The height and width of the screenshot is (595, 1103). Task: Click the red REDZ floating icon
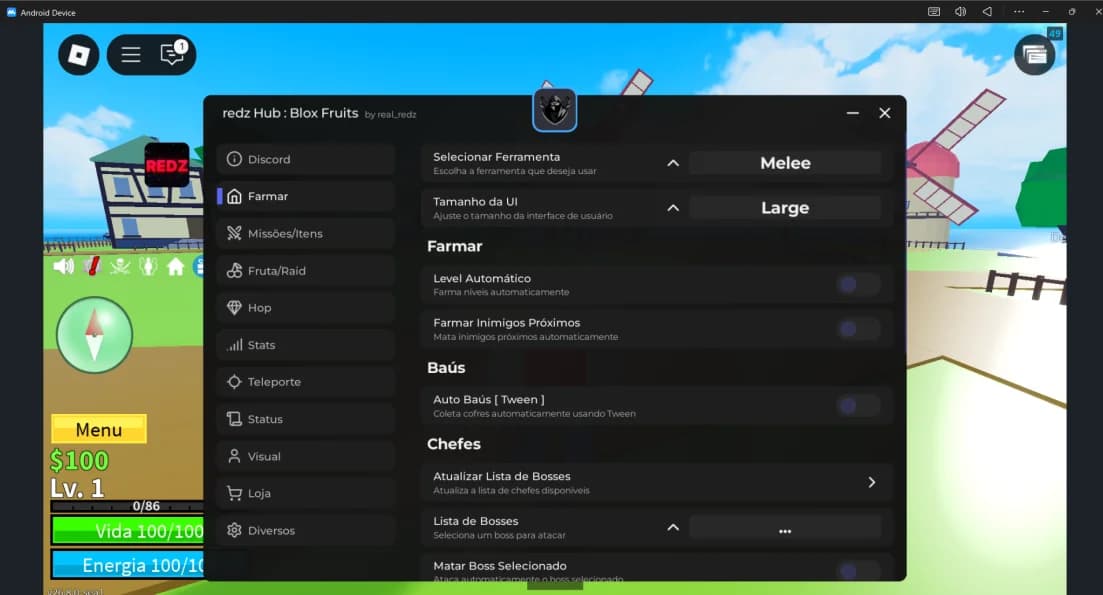click(166, 165)
